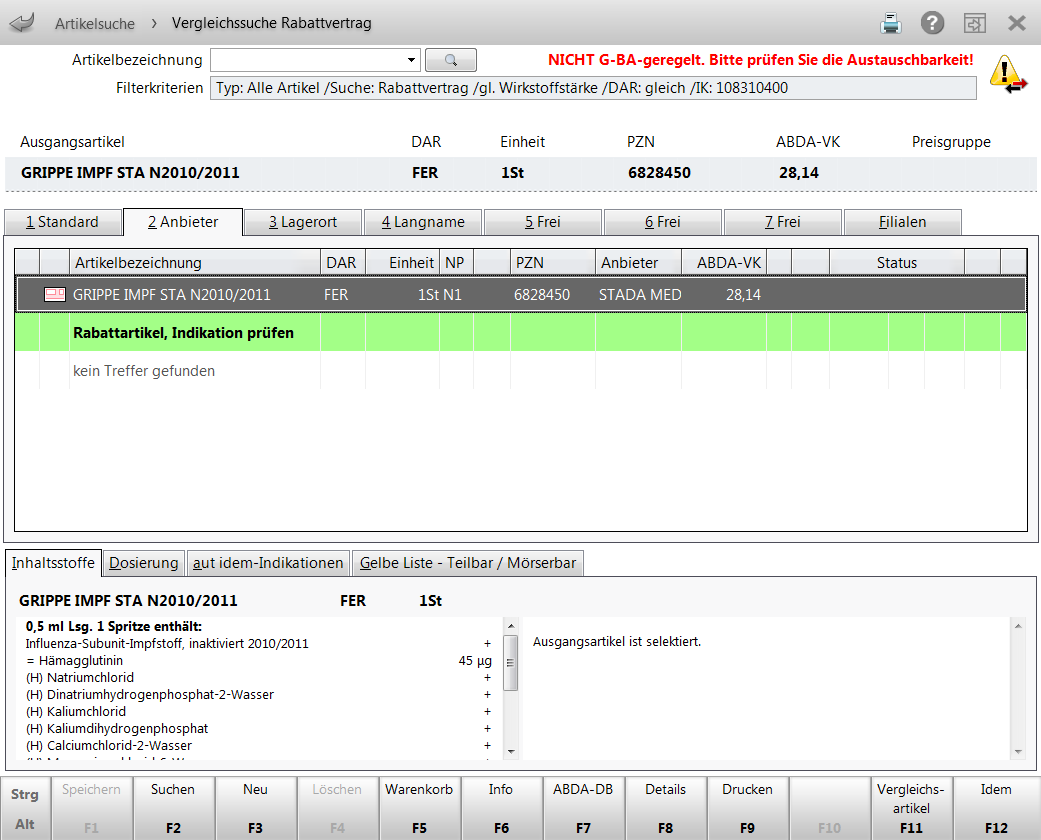
Task: Click the (H) Calciumchlorid-2-Wasser ingredient line
Action: point(259,746)
